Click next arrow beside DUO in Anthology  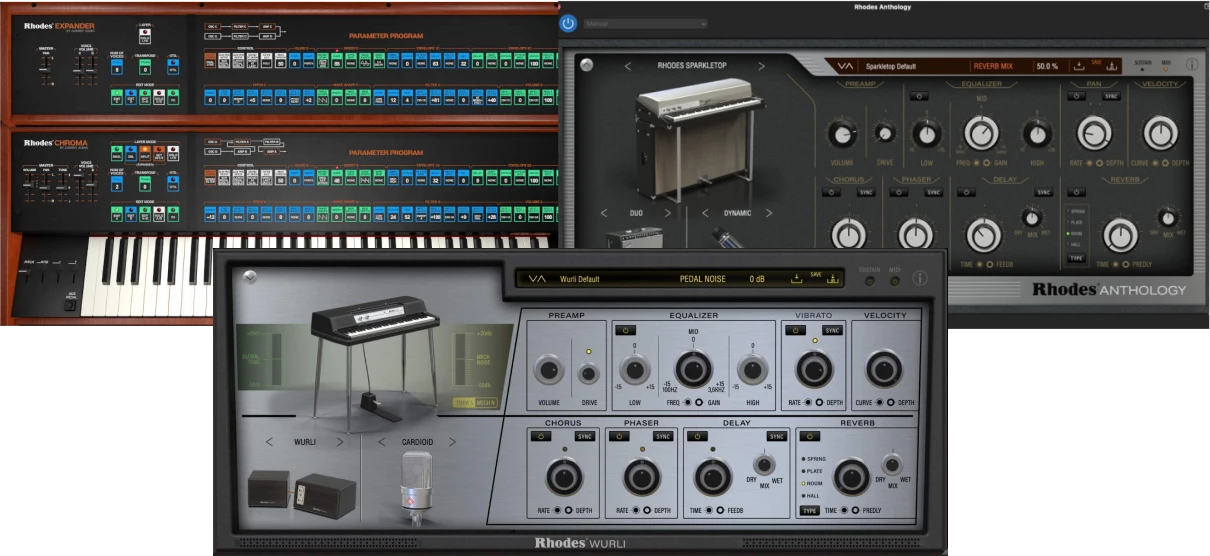click(x=668, y=213)
